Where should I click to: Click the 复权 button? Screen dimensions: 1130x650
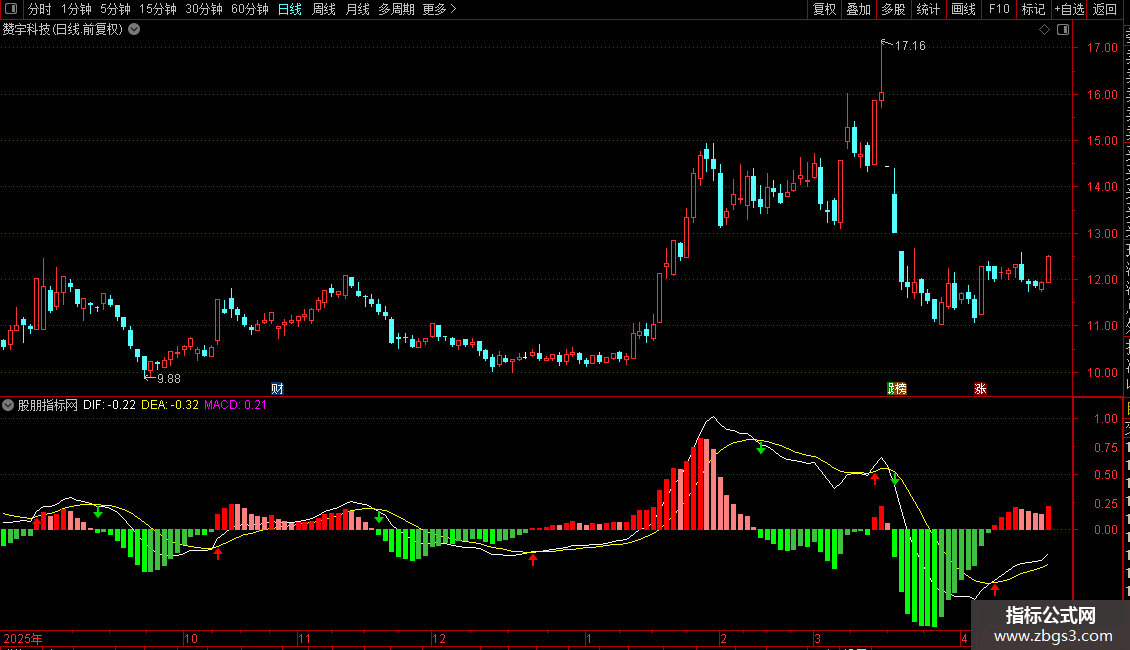[824, 9]
